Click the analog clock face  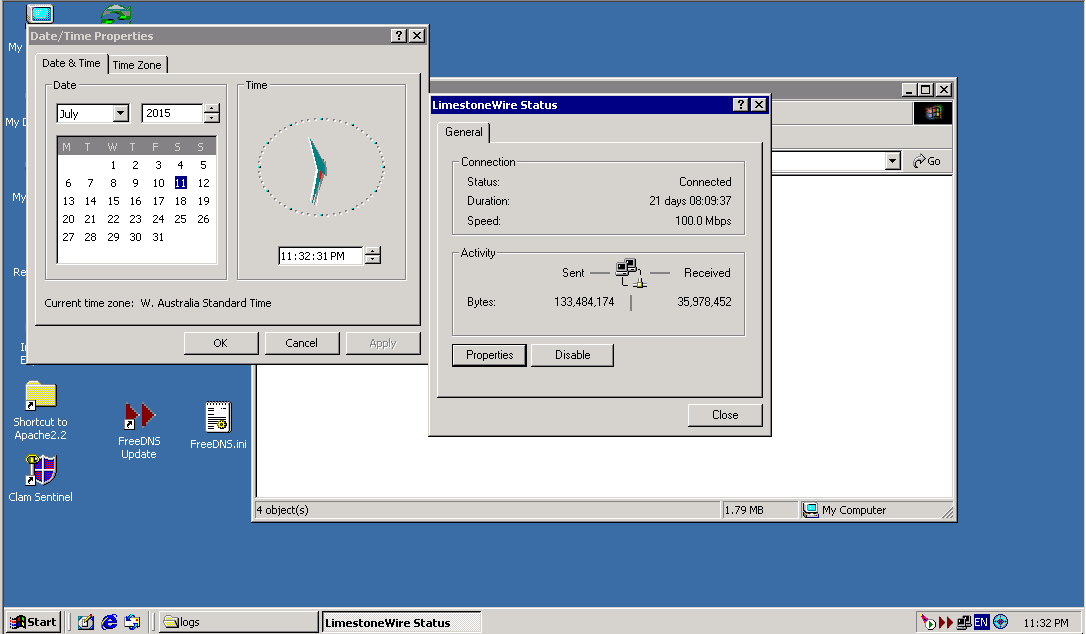click(321, 167)
